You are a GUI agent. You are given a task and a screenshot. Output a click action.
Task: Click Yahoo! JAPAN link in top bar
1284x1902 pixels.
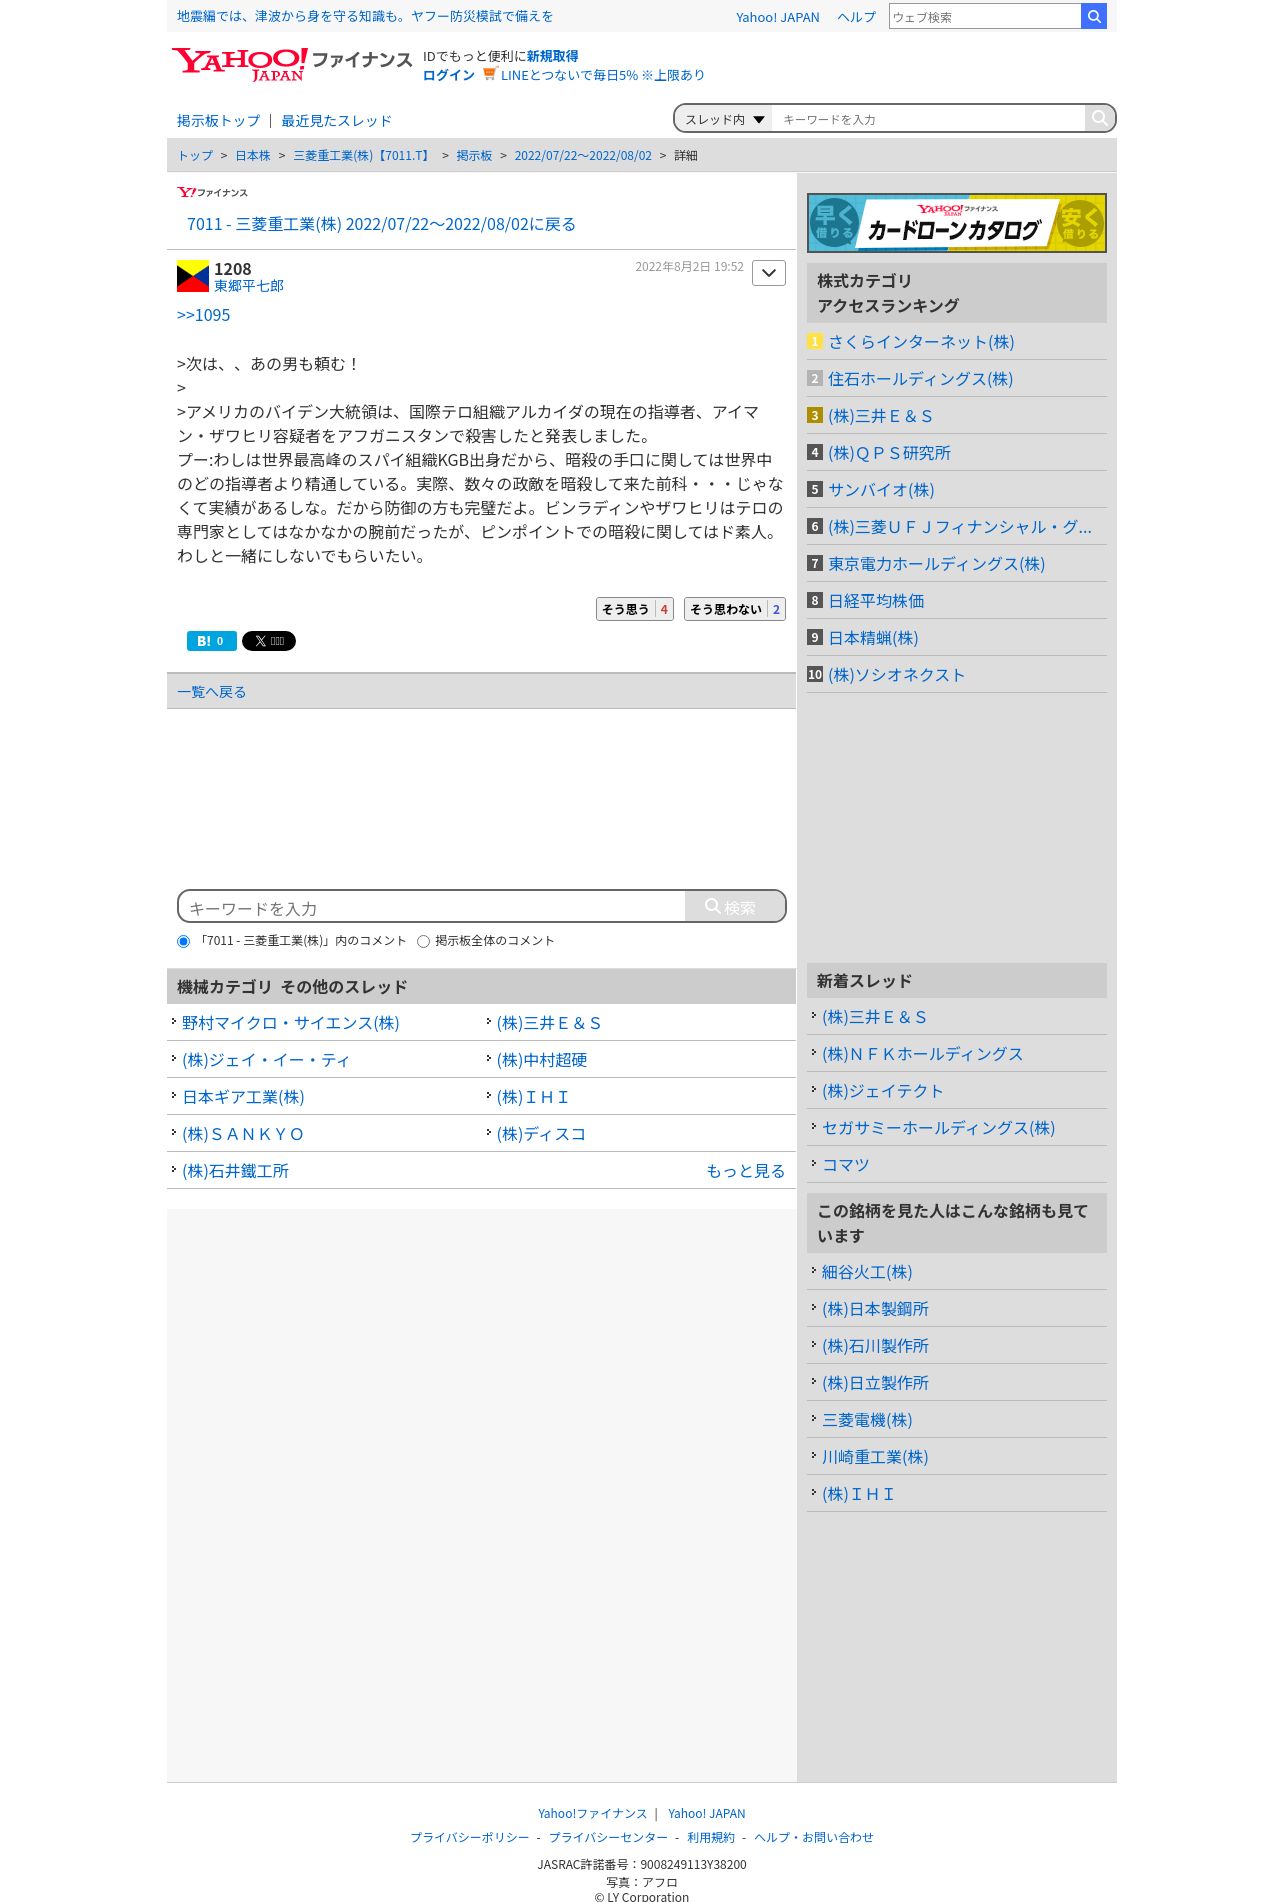click(x=778, y=17)
